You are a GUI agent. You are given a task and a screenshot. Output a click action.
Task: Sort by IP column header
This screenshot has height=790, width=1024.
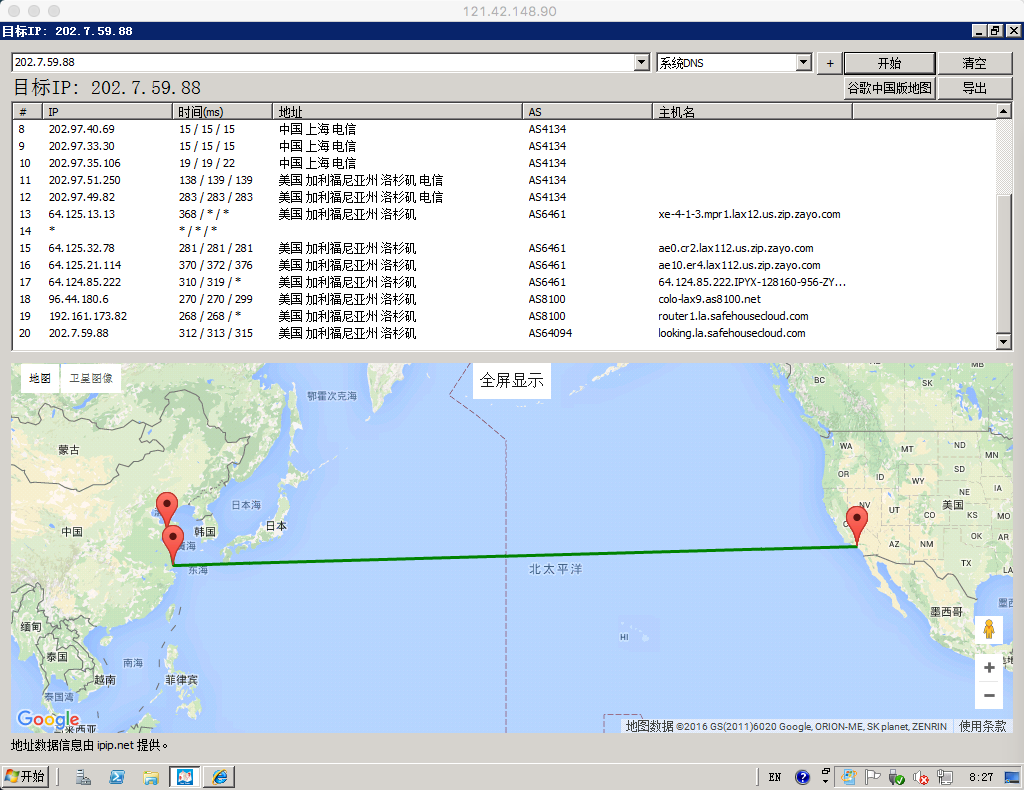click(x=108, y=112)
